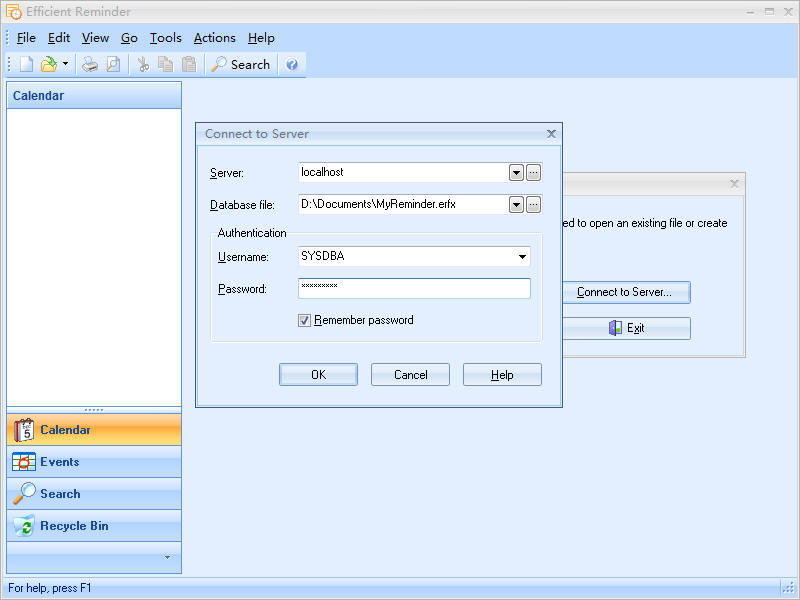Click the status bar resize grip
This screenshot has height=600, width=800.
(x=788, y=588)
